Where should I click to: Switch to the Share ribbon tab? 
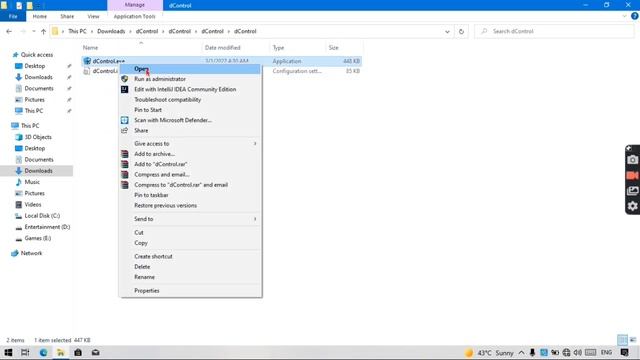click(67, 16)
